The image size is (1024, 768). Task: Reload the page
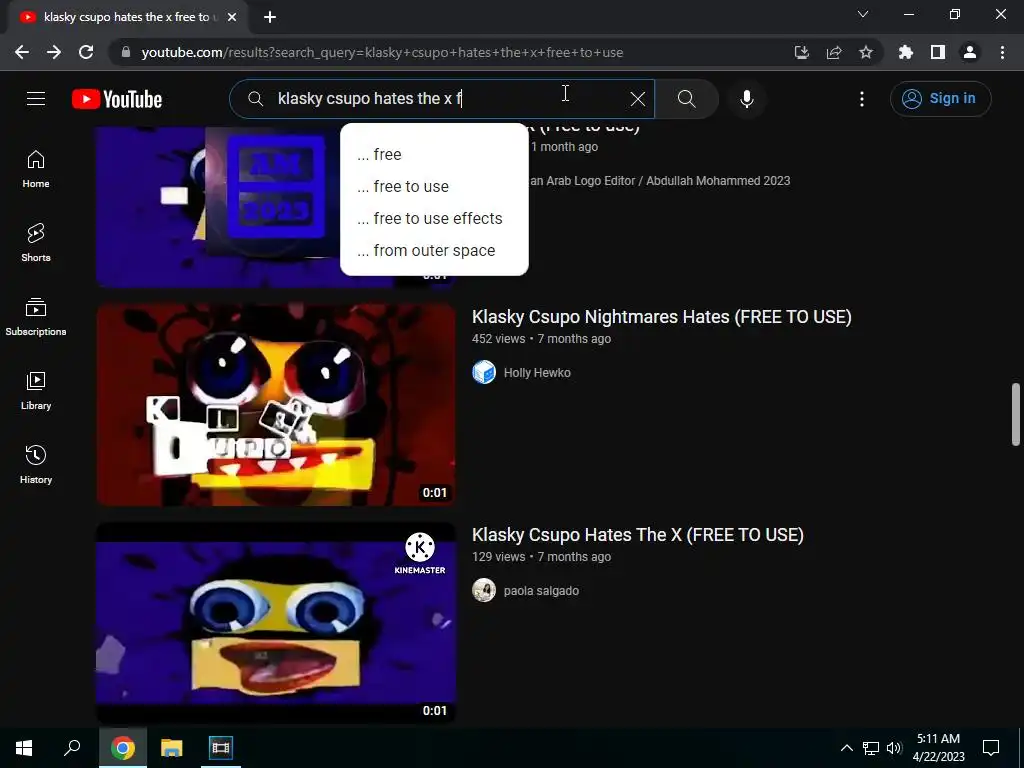tap(86, 52)
